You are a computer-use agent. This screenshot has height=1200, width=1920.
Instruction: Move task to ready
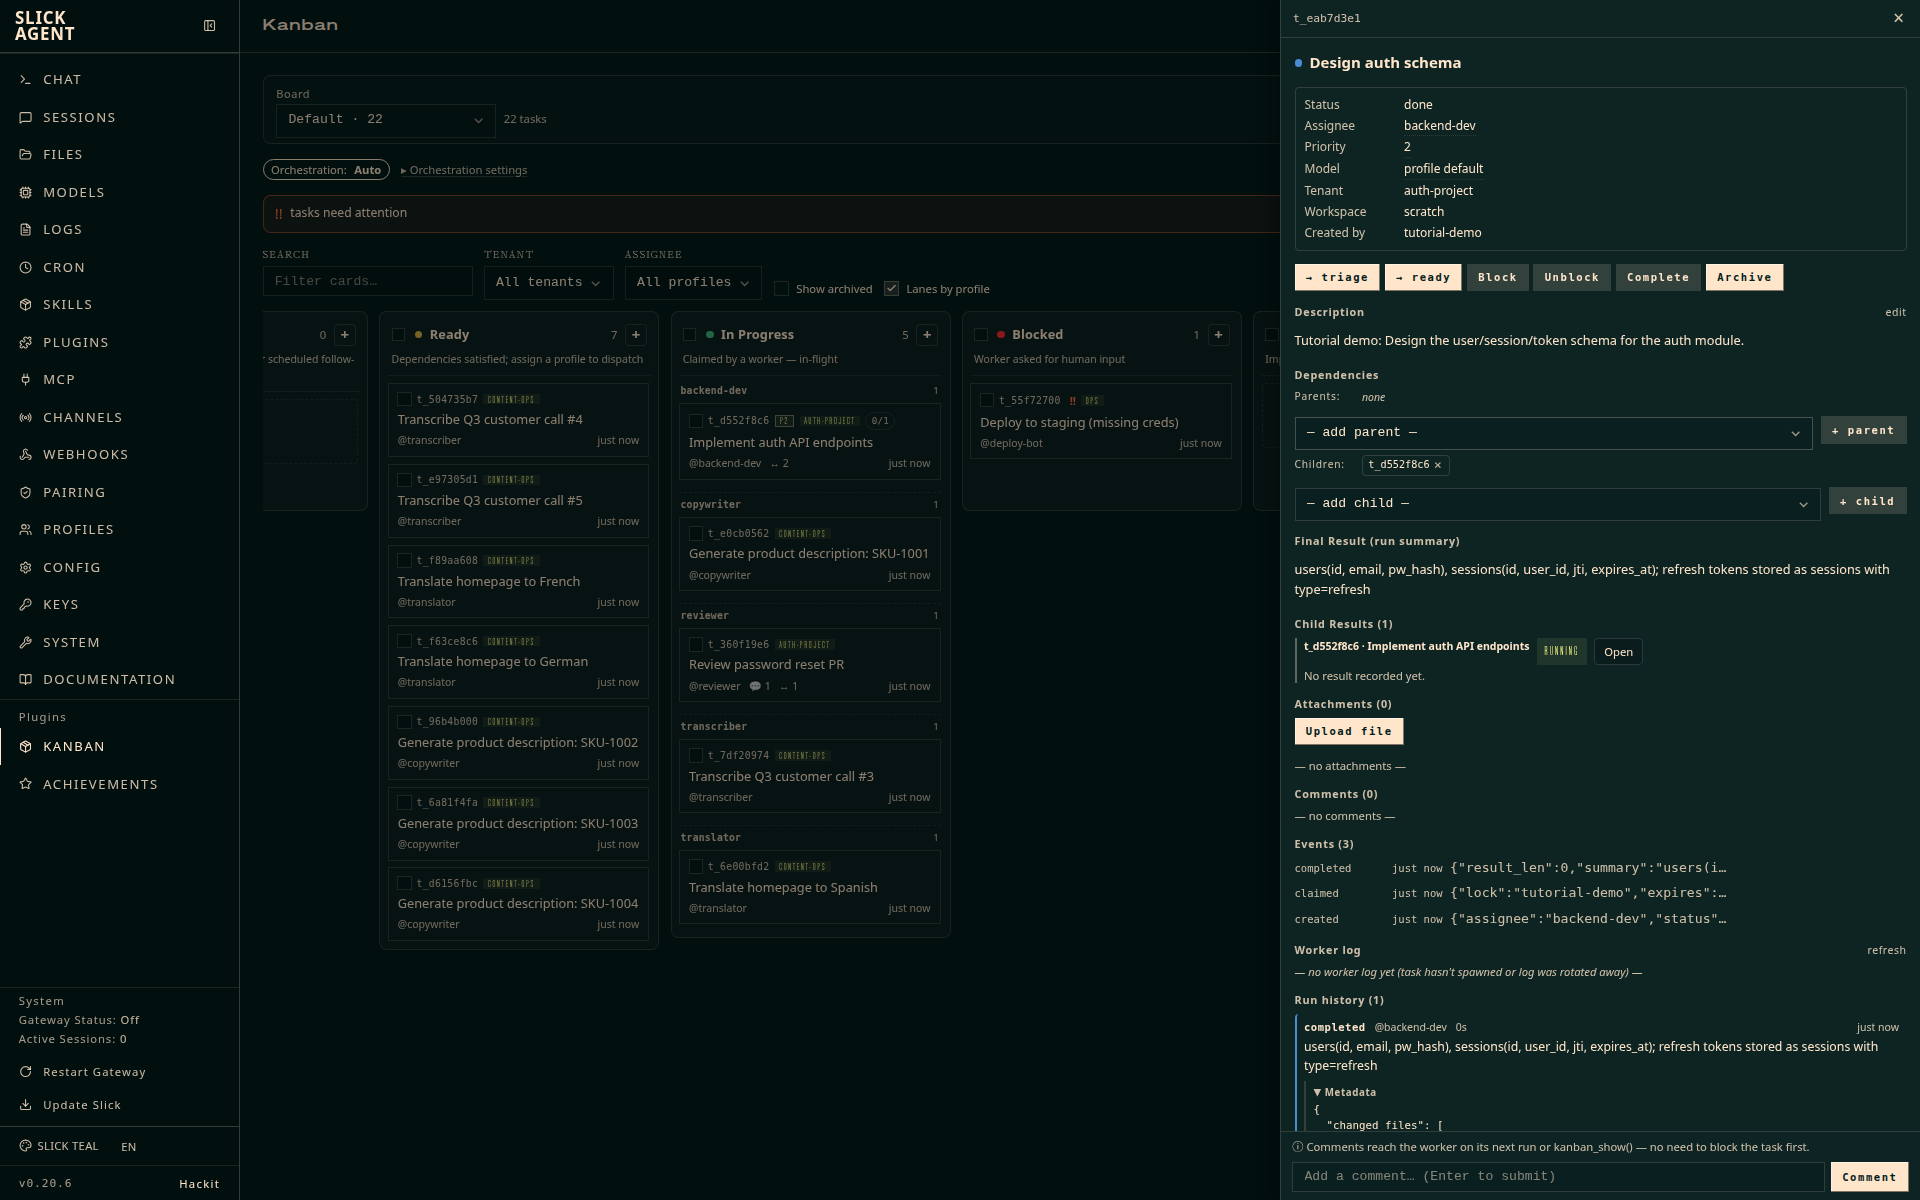tap(1423, 278)
